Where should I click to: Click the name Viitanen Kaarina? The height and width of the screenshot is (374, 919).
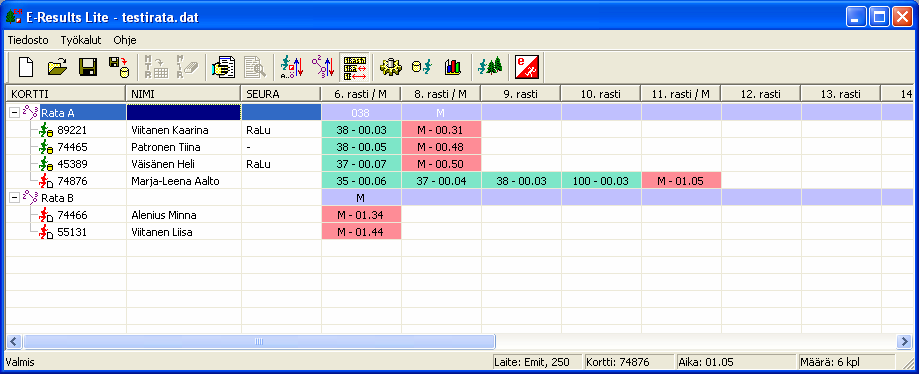click(x=170, y=130)
